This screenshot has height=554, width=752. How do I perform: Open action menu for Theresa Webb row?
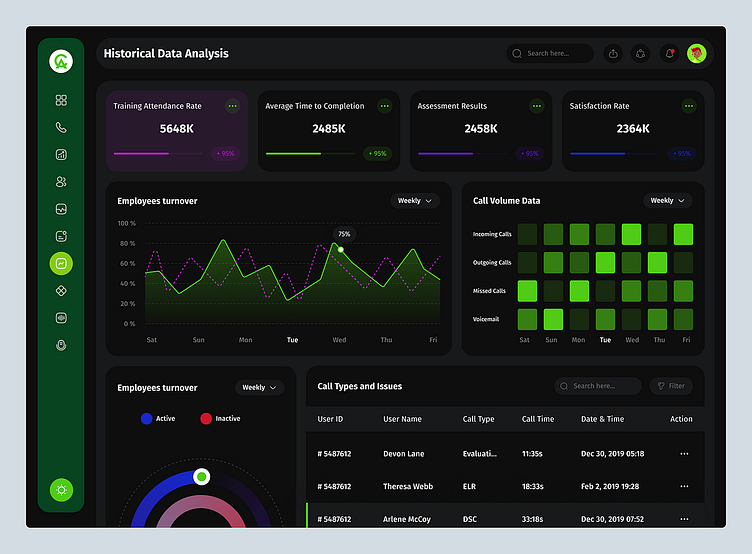684,486
